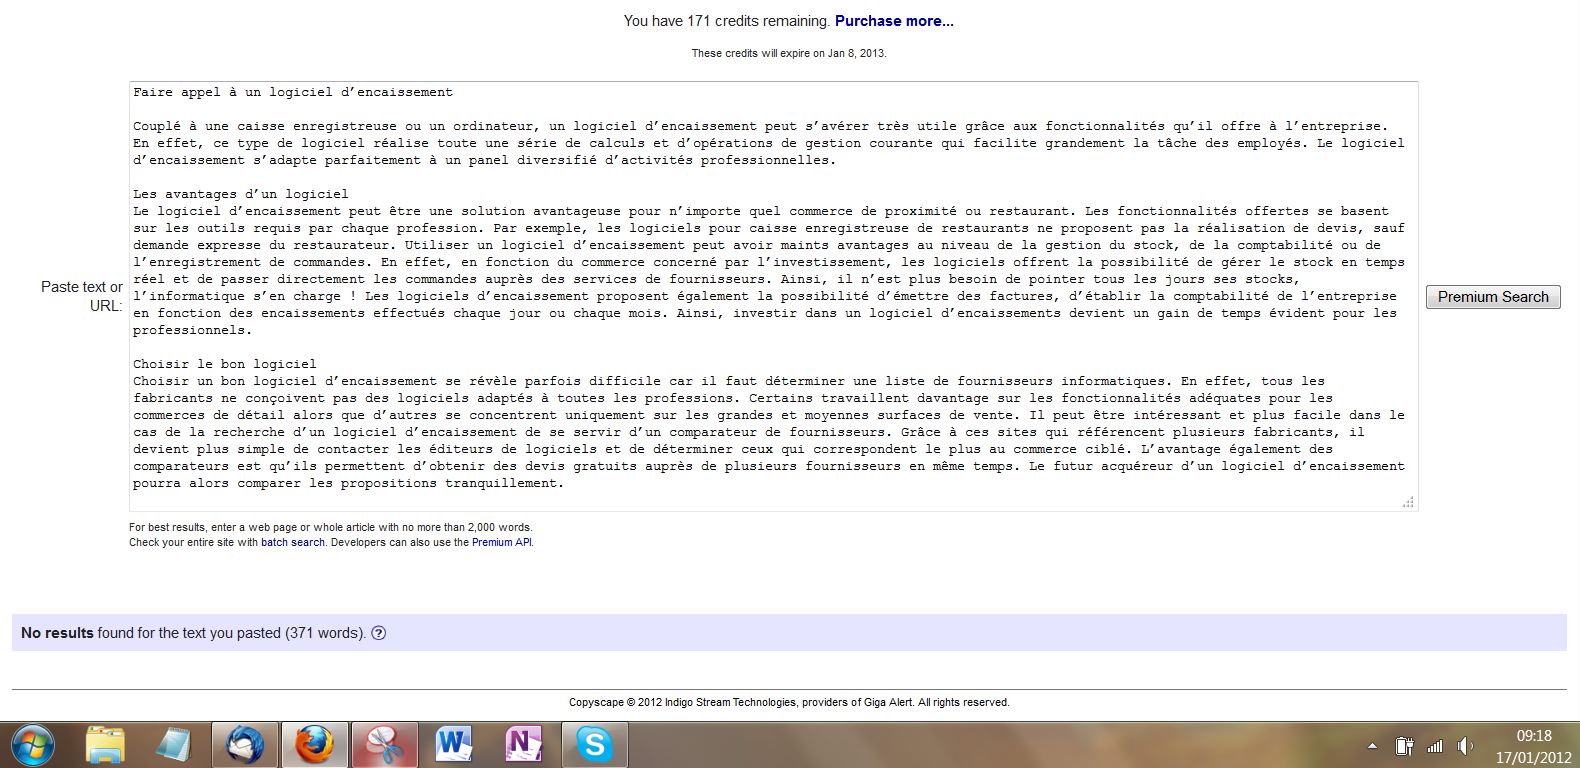This screenshot has width=1580, height=768.
Task: Click the help question mark icon
Action: (x=378, y=633)
